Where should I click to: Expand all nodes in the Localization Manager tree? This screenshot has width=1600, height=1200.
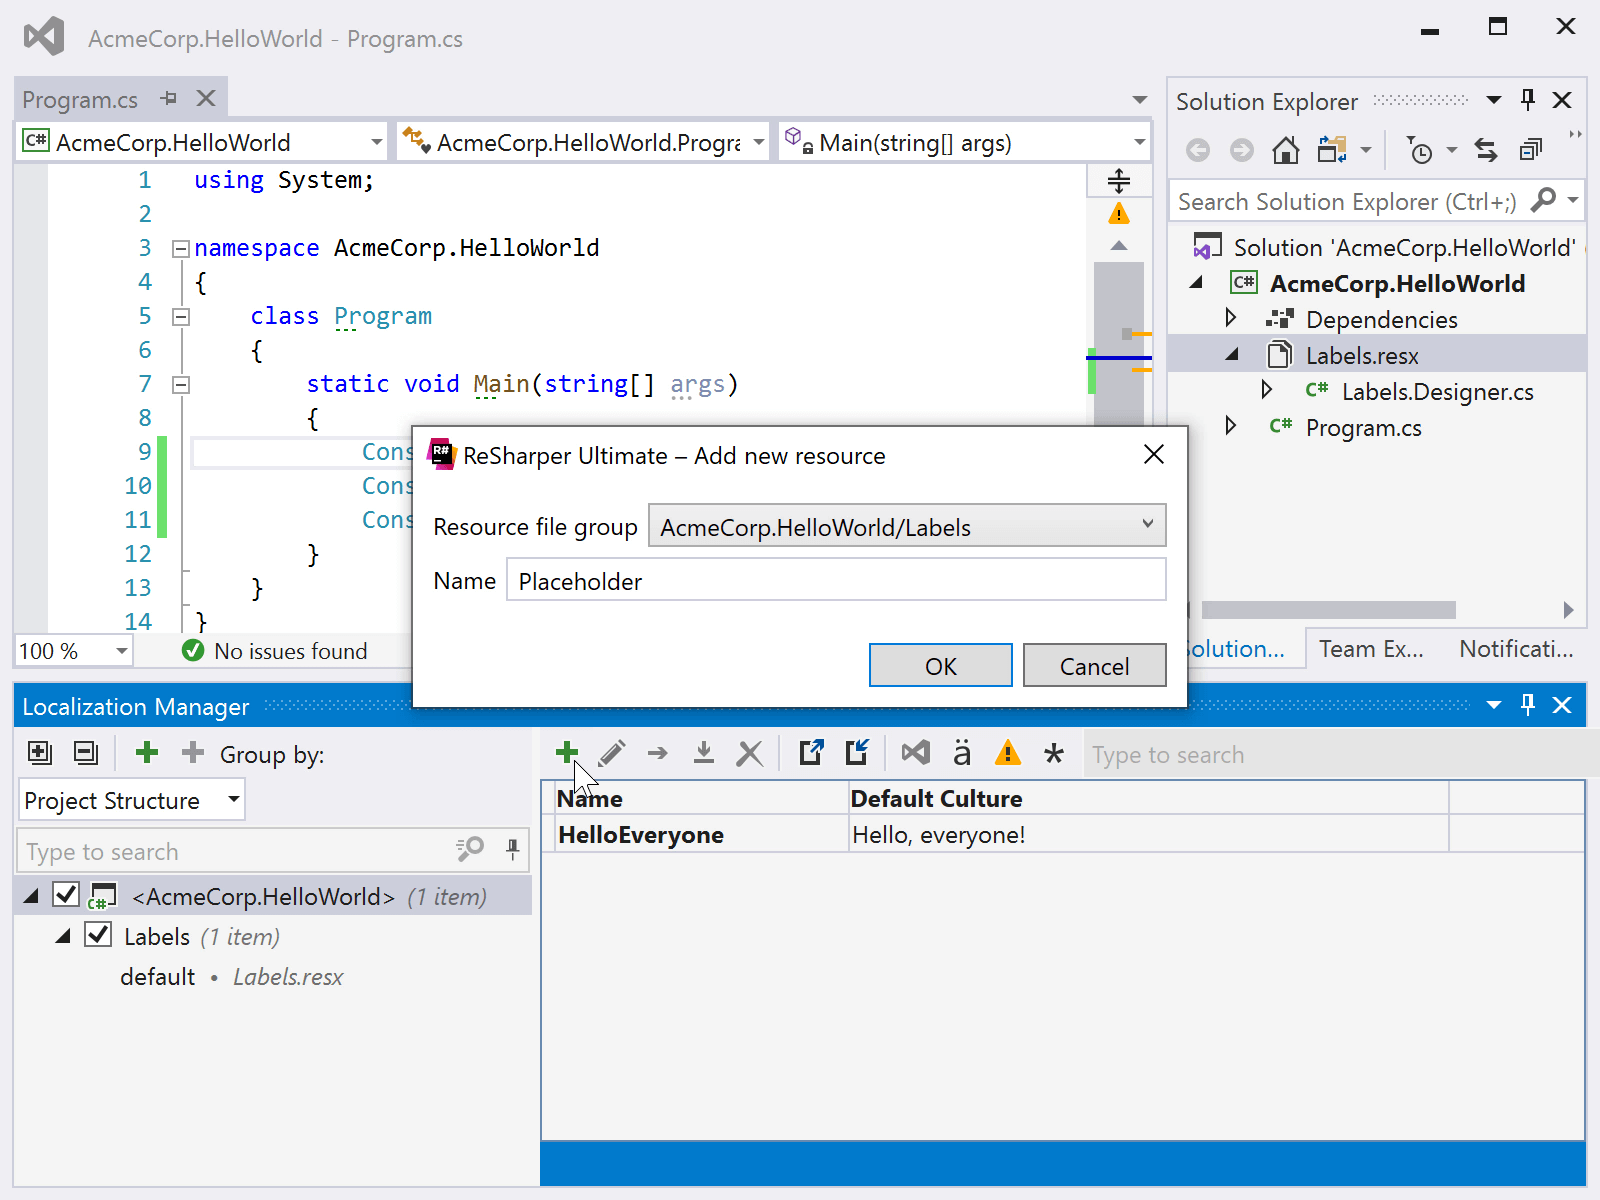40,752
